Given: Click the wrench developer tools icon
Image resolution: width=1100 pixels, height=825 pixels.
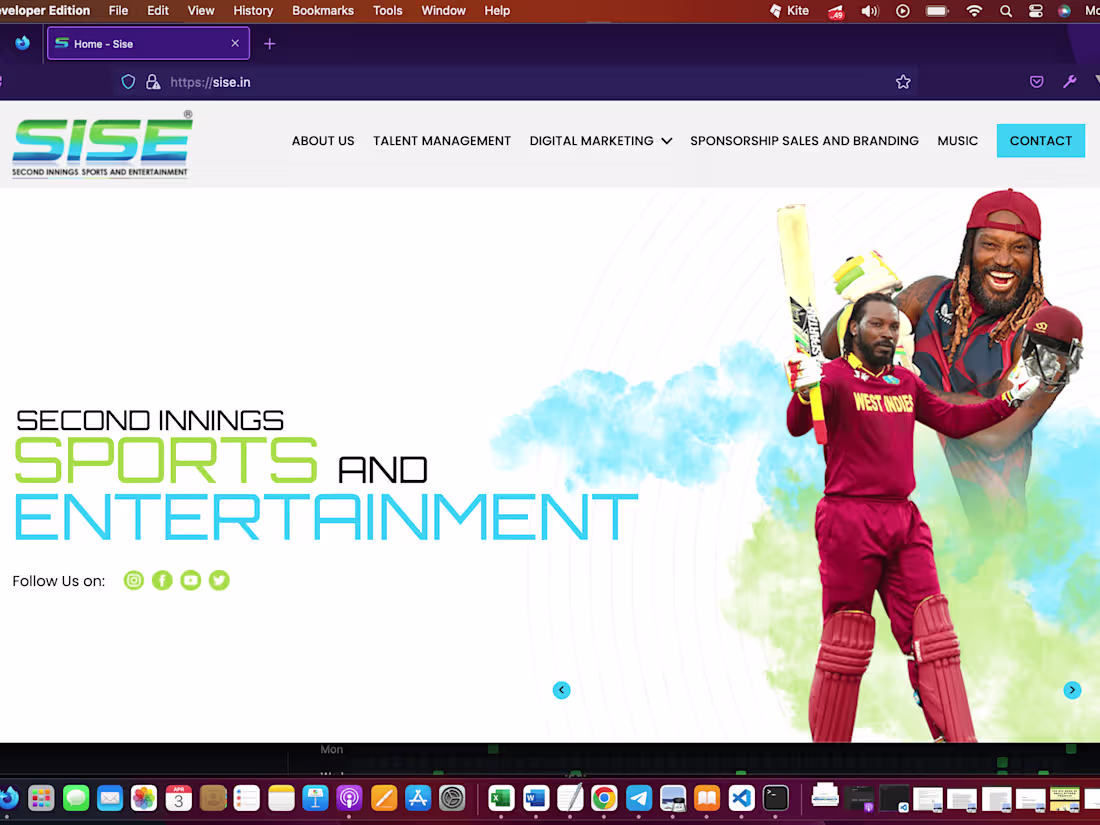Looking at the screenshot, I should (x=1070, y=81).
